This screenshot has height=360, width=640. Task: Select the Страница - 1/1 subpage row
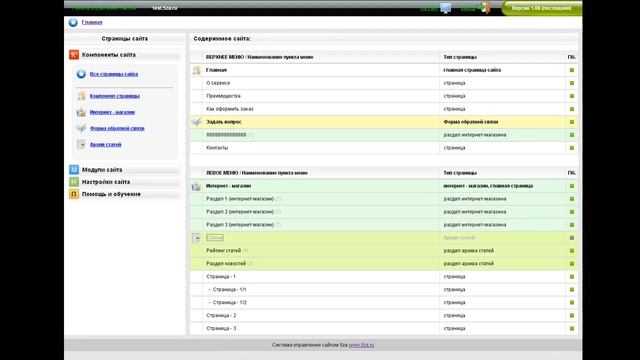tap(384, 289)
